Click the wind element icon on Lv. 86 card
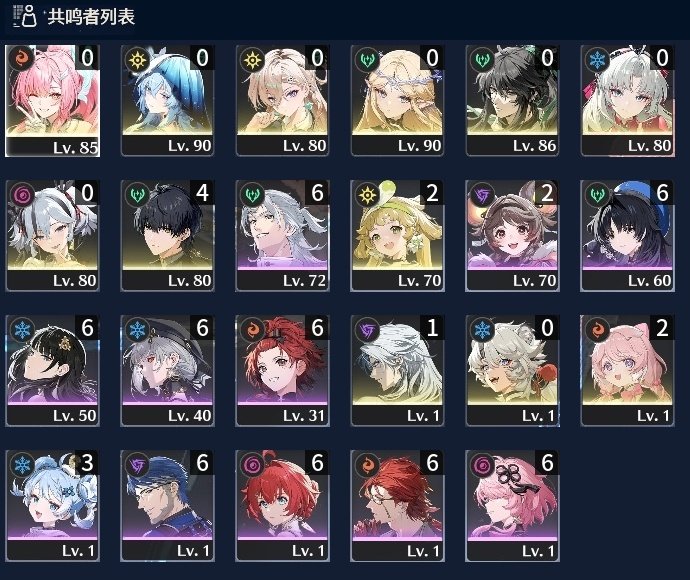The height and width of the screenshot is (580, 690). click(x=482, y=59)
